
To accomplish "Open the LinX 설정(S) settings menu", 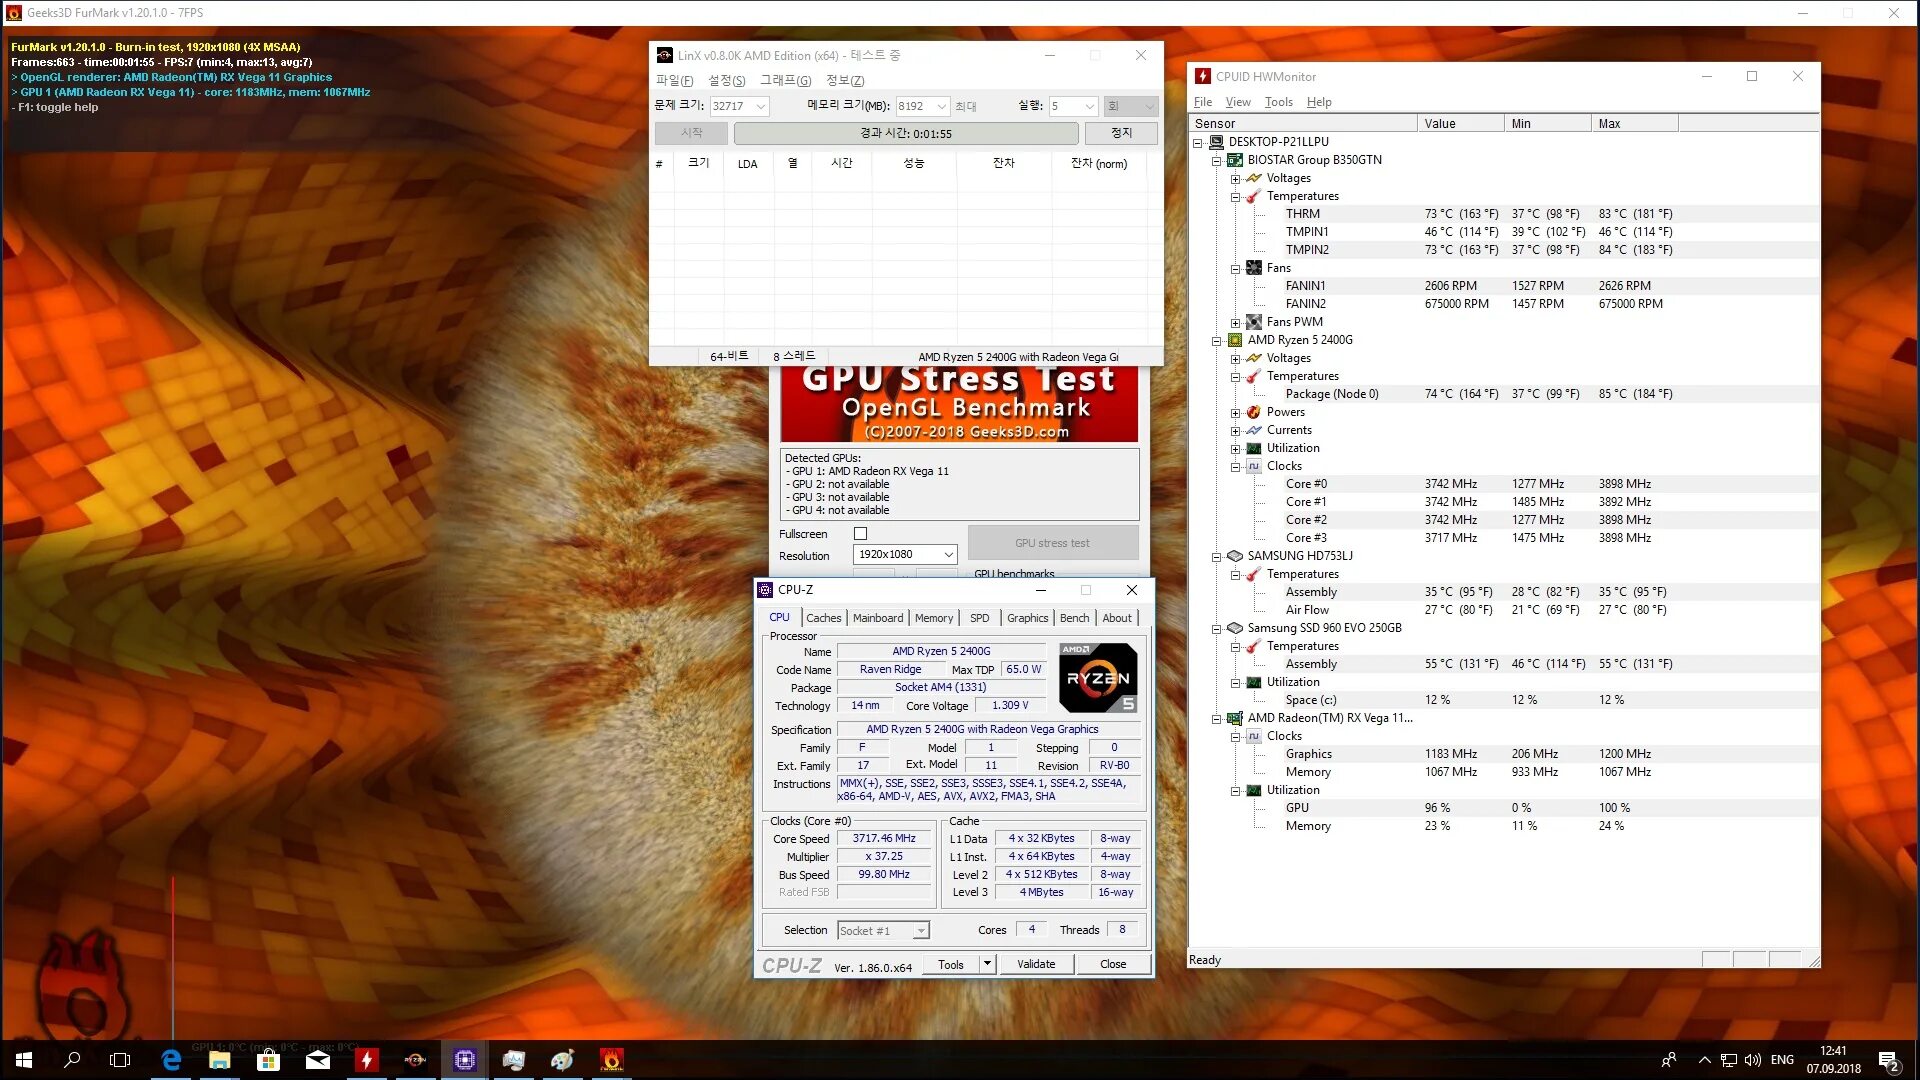I will click(x=727, y=80).
